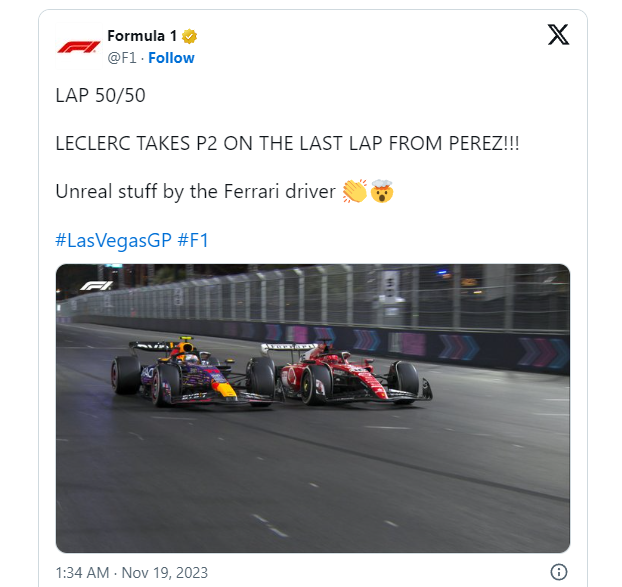
Task: Click the "LECLERC TAKES P2" tweet line
Action: point(287,143)
